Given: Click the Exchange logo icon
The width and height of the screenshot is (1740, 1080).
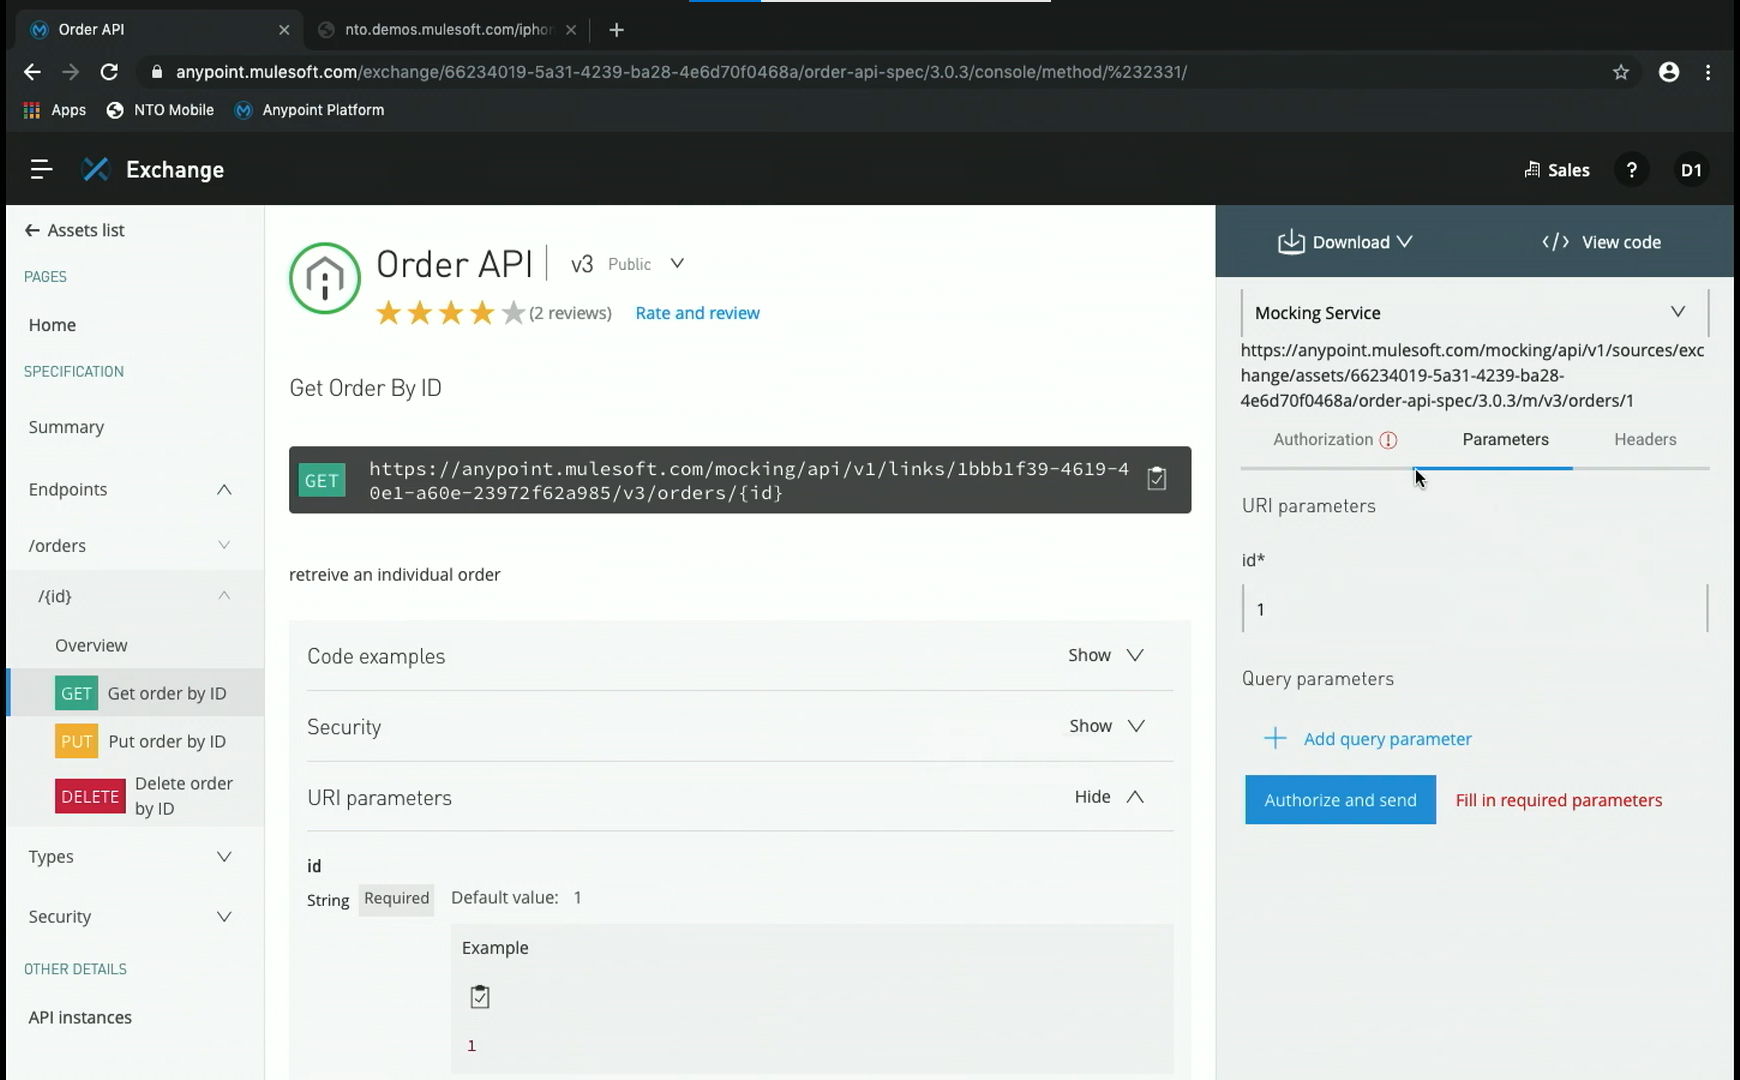Looking at the screenshot, I should (x=95, y=170).
